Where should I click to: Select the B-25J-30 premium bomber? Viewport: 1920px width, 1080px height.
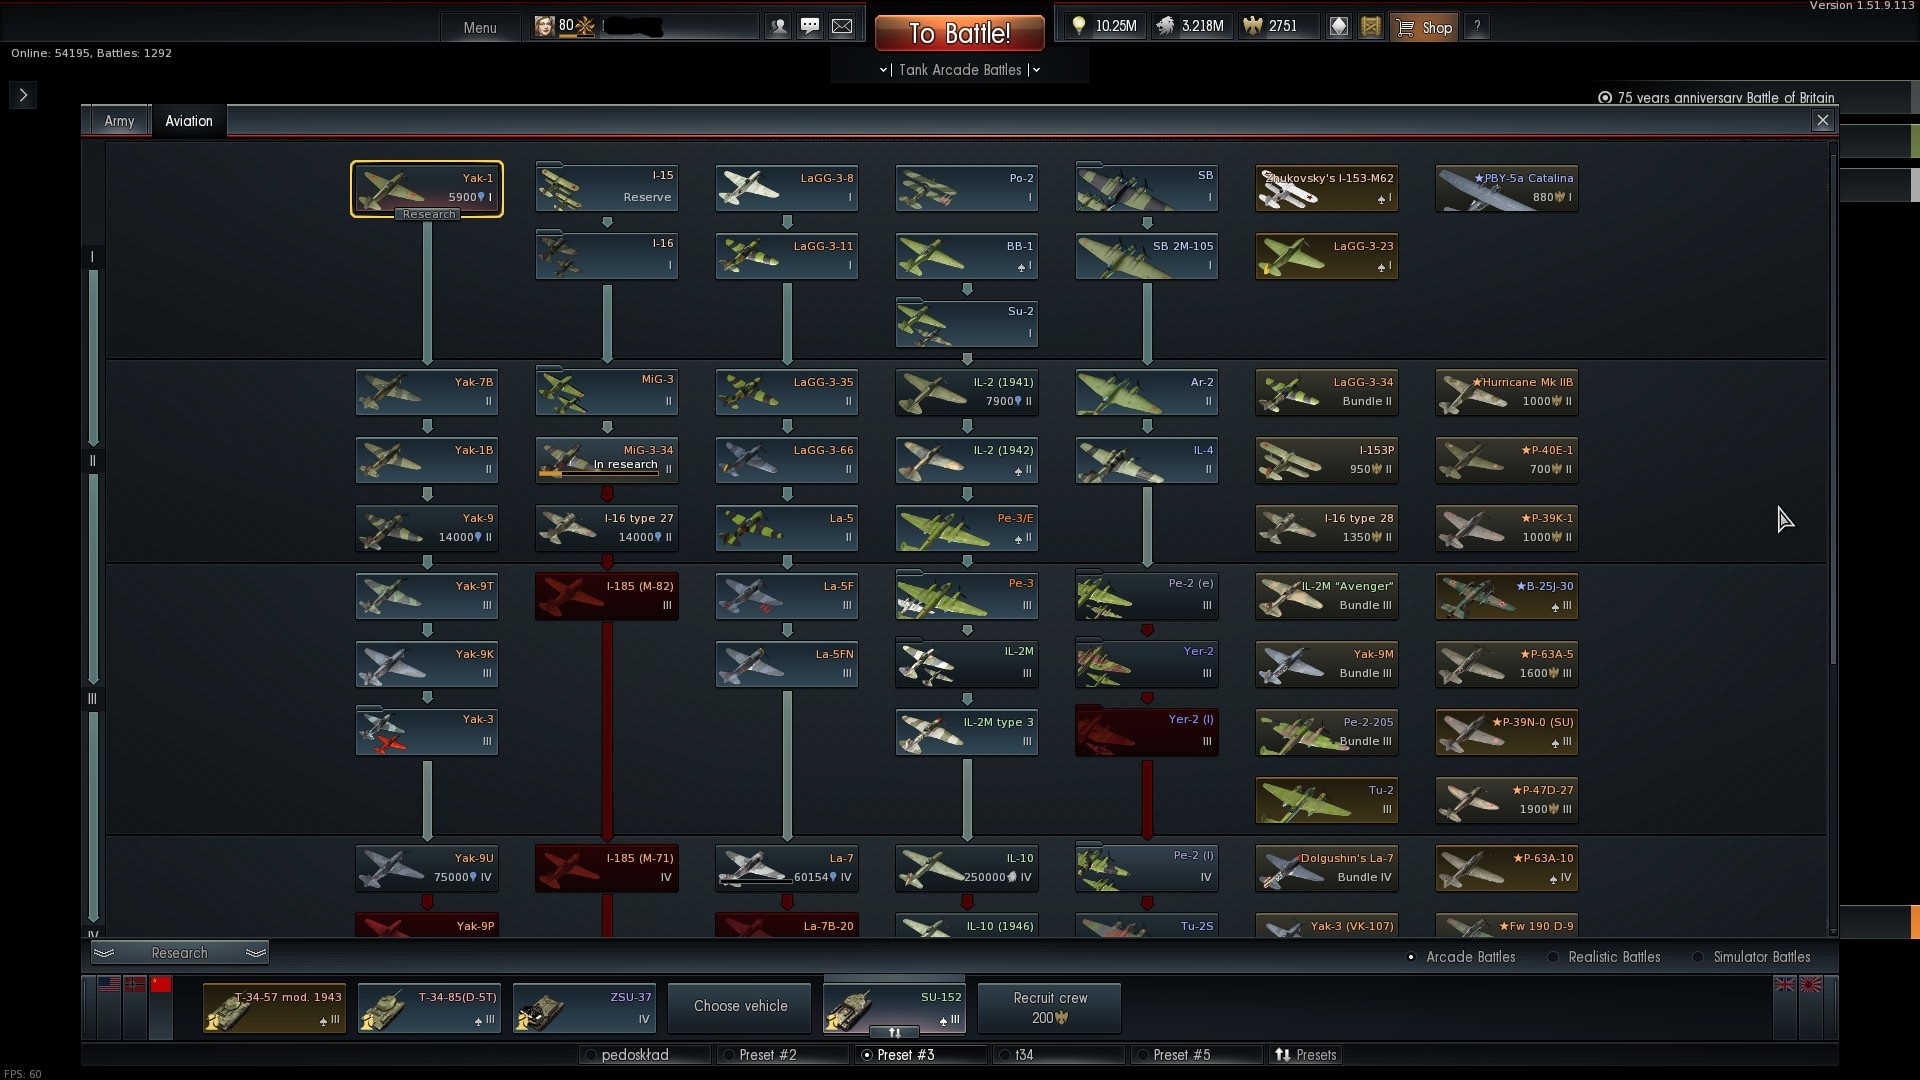click(x=1507, y=596)
